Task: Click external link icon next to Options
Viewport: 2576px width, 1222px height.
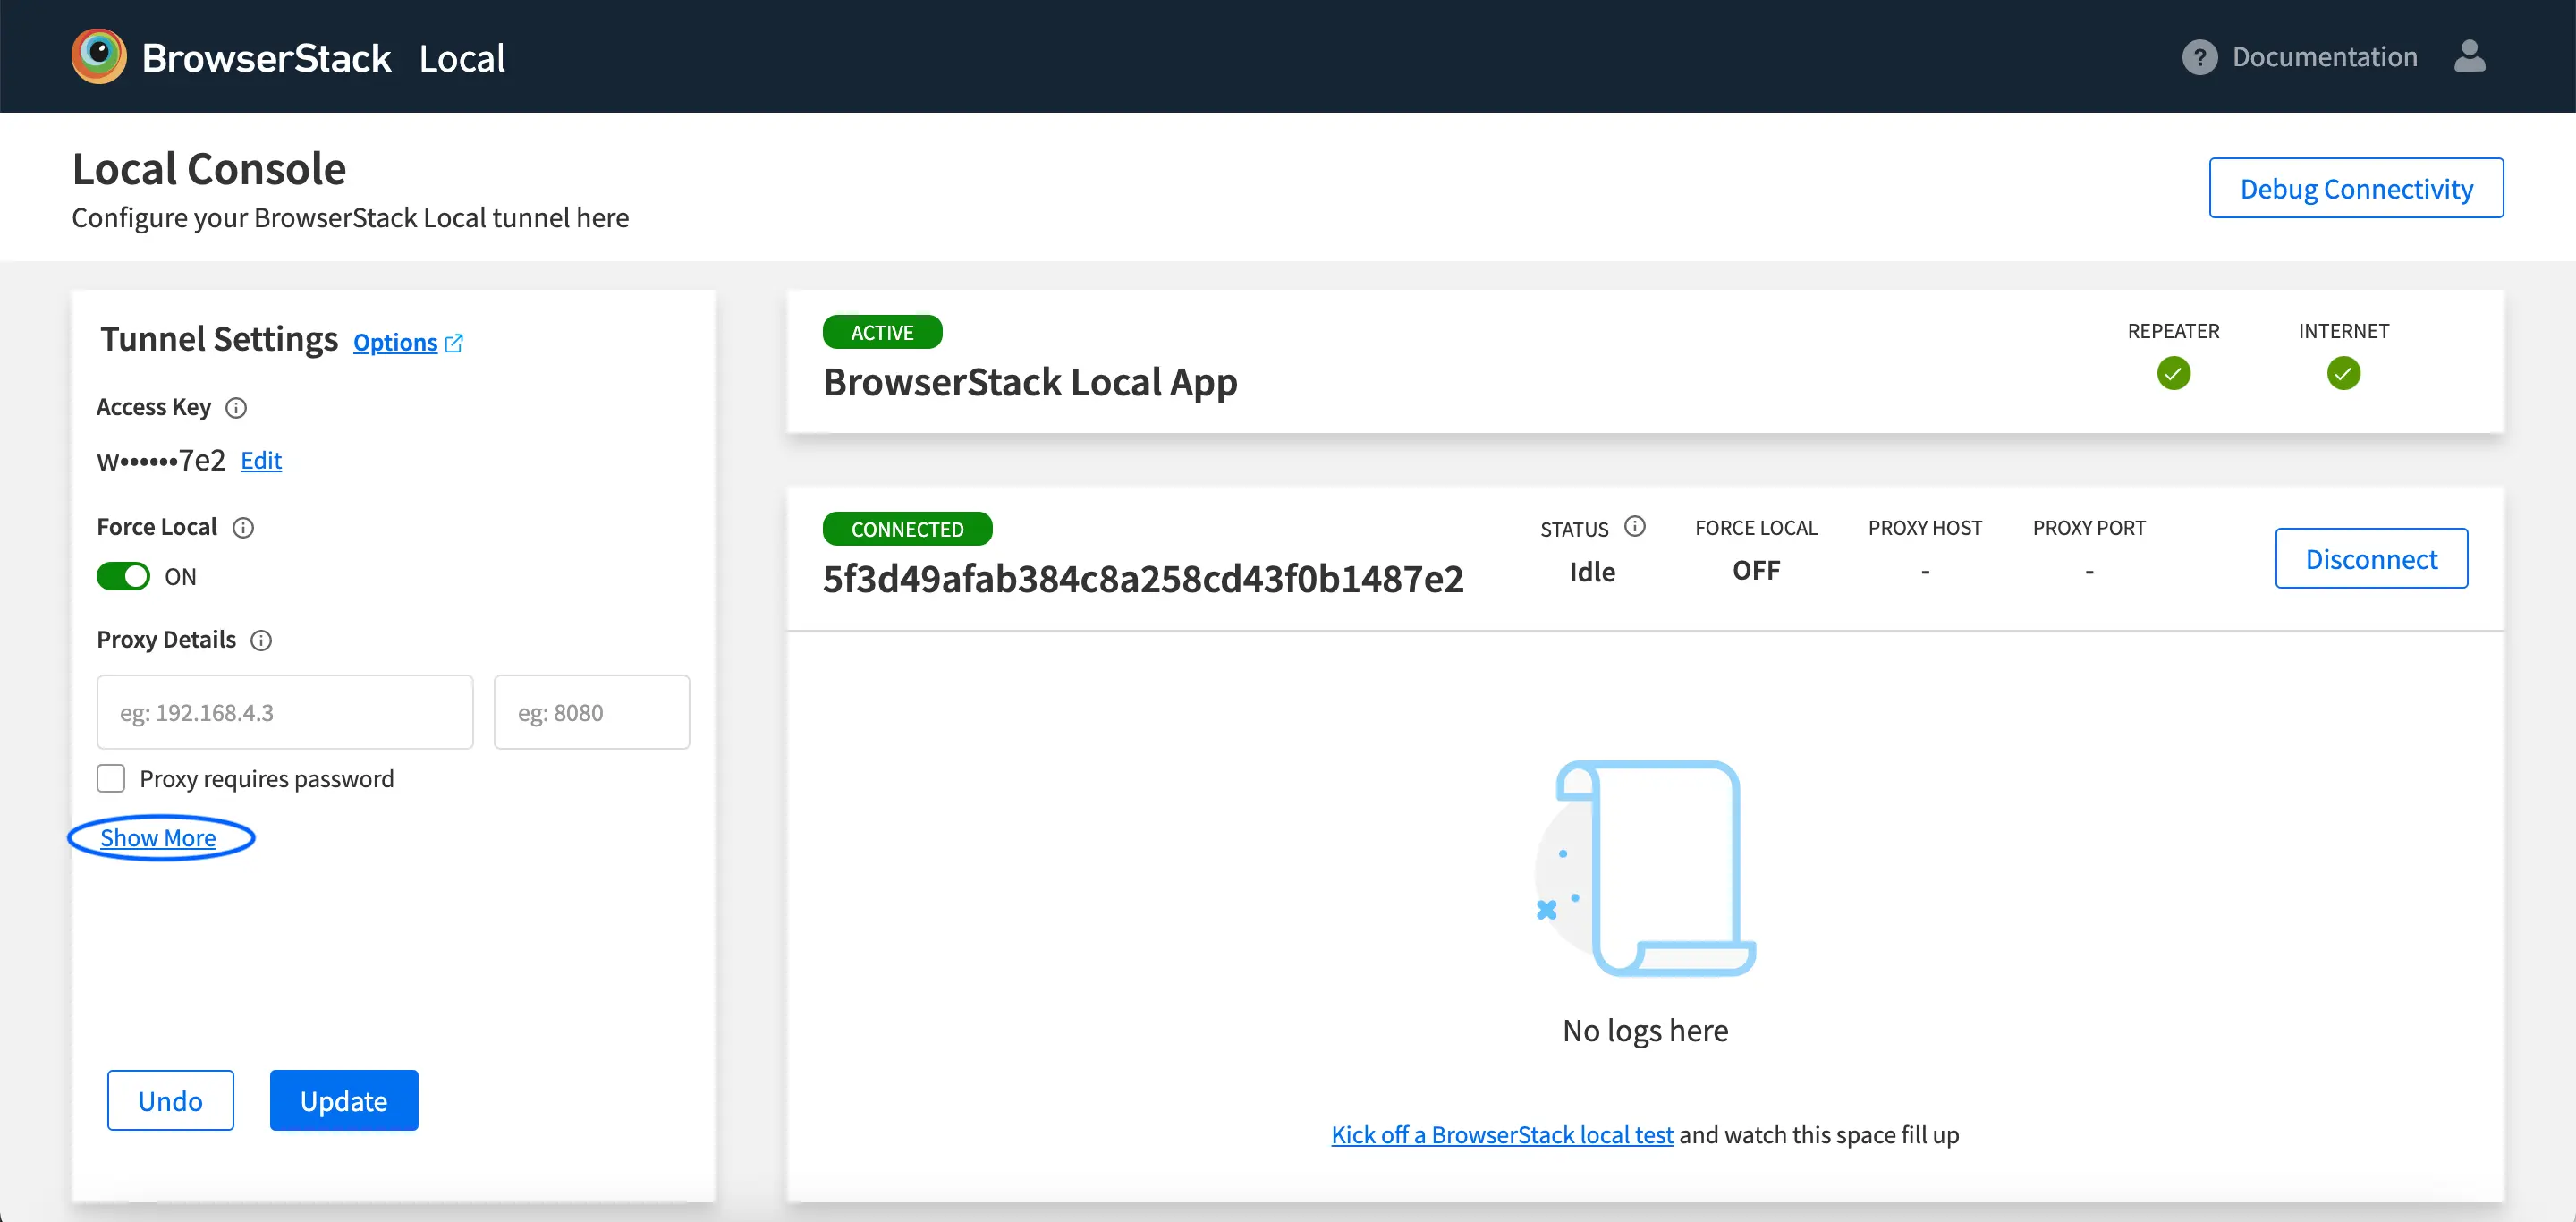Action: (x=454, y=343)
